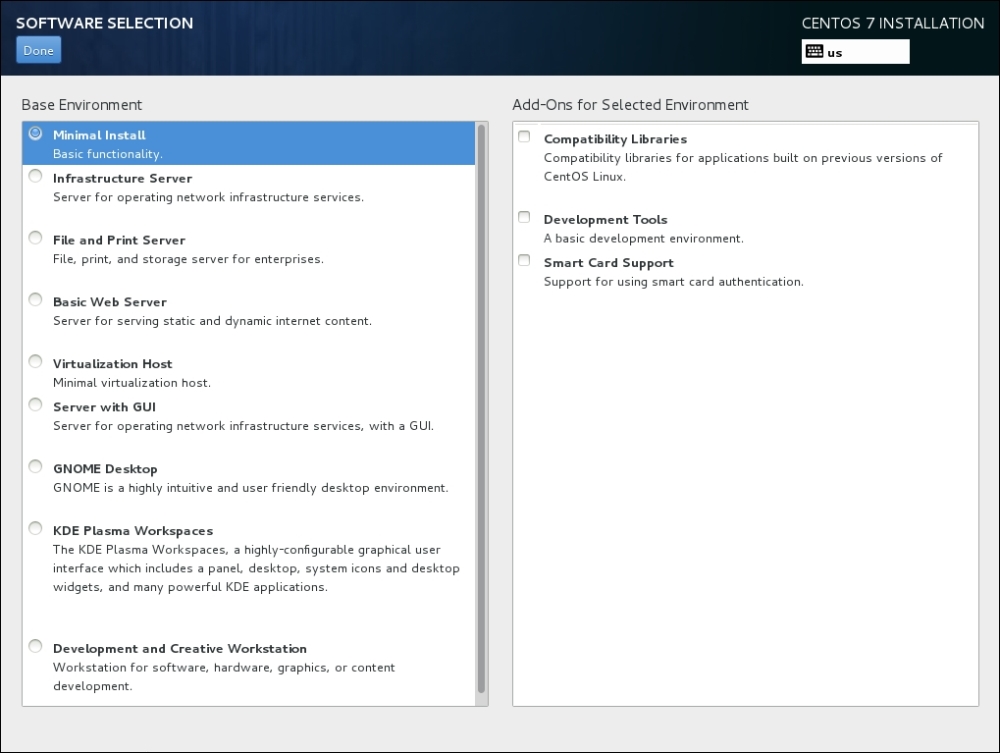Click the Development Tools label
1000x753 pixels.
tap(605, 220)
